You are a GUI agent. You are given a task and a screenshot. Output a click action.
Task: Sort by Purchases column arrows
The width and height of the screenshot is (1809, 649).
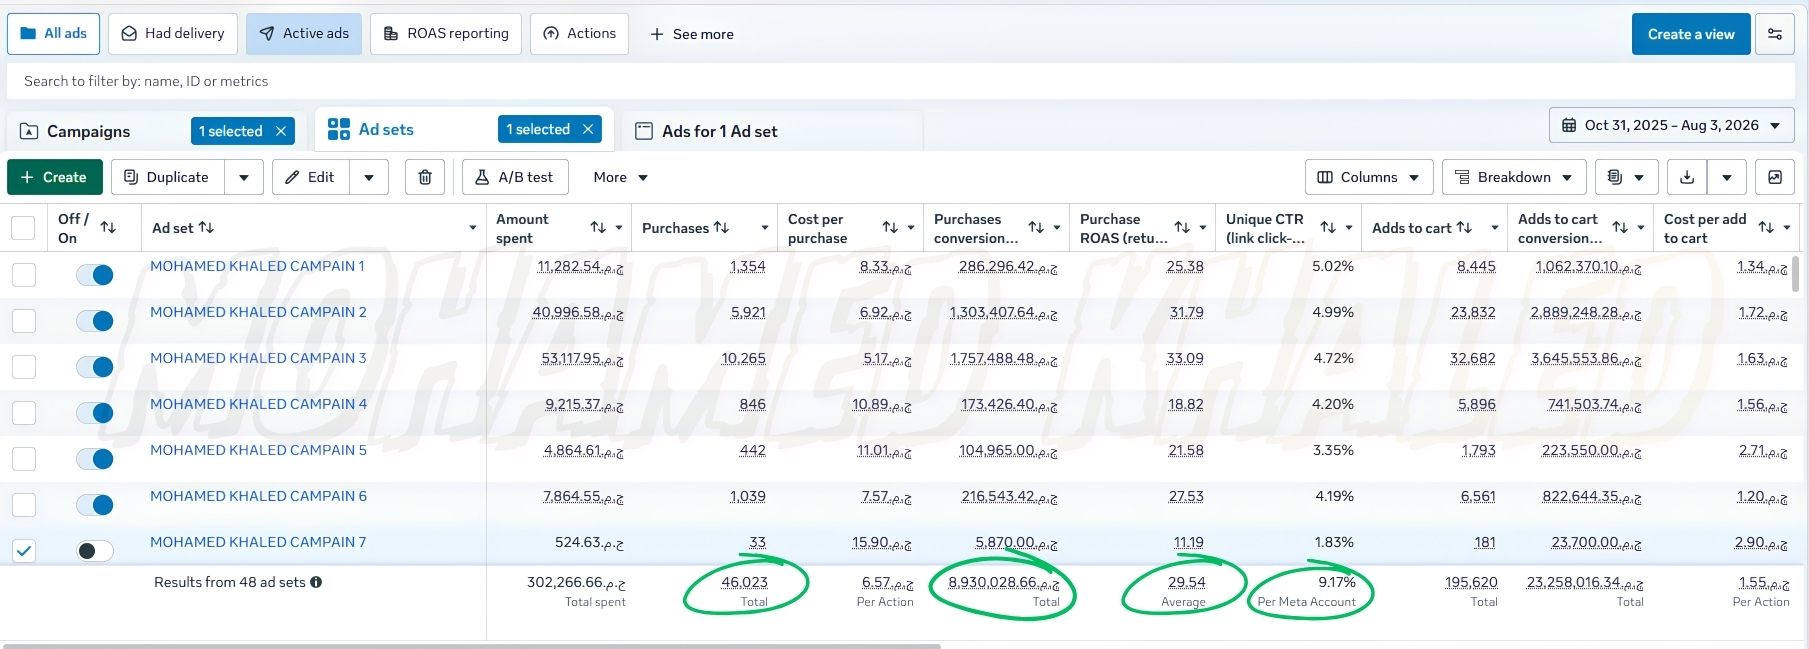click(721, 228)
